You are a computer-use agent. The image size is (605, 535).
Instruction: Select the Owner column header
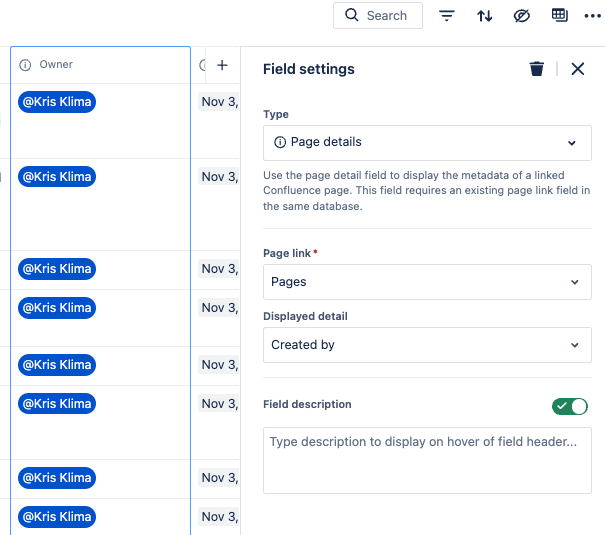(x=100, y=65)
